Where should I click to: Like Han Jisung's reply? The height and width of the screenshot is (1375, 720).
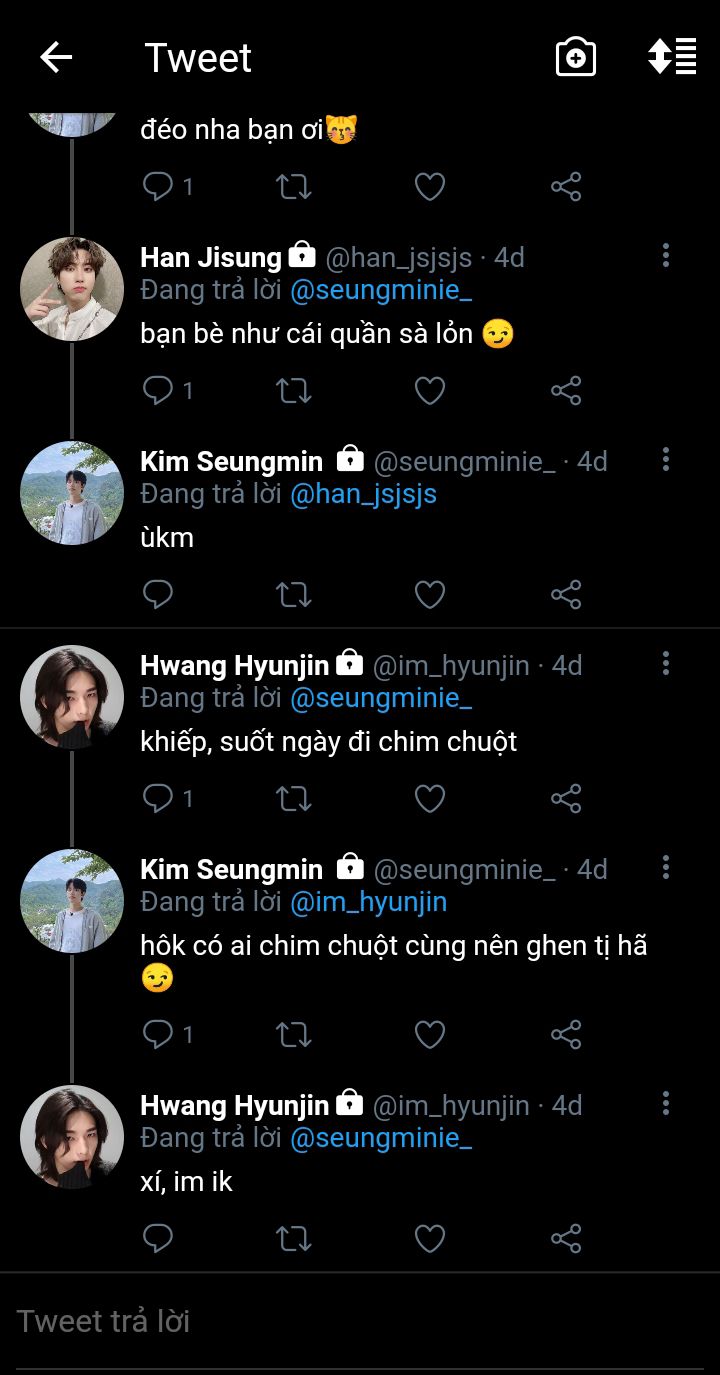click(430, 391)
